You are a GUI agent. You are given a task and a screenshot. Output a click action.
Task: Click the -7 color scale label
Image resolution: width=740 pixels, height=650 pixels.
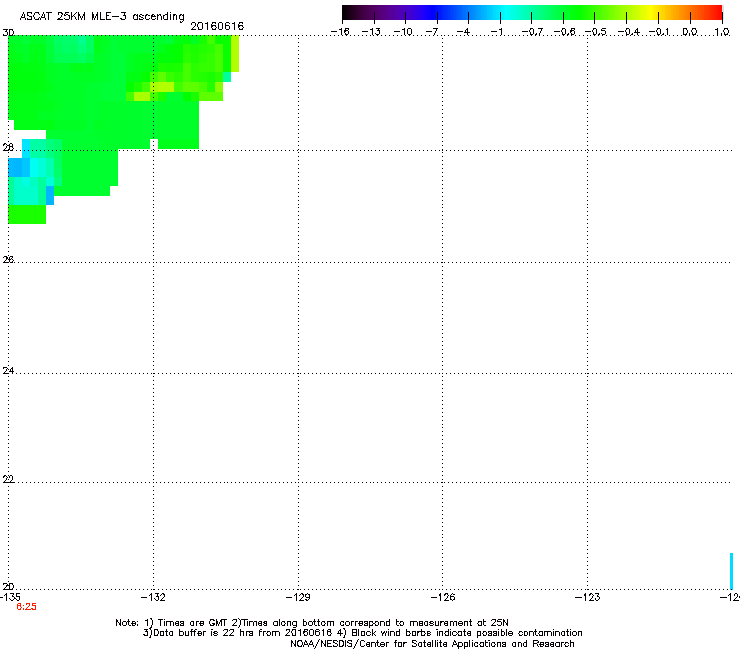point(432,32)
